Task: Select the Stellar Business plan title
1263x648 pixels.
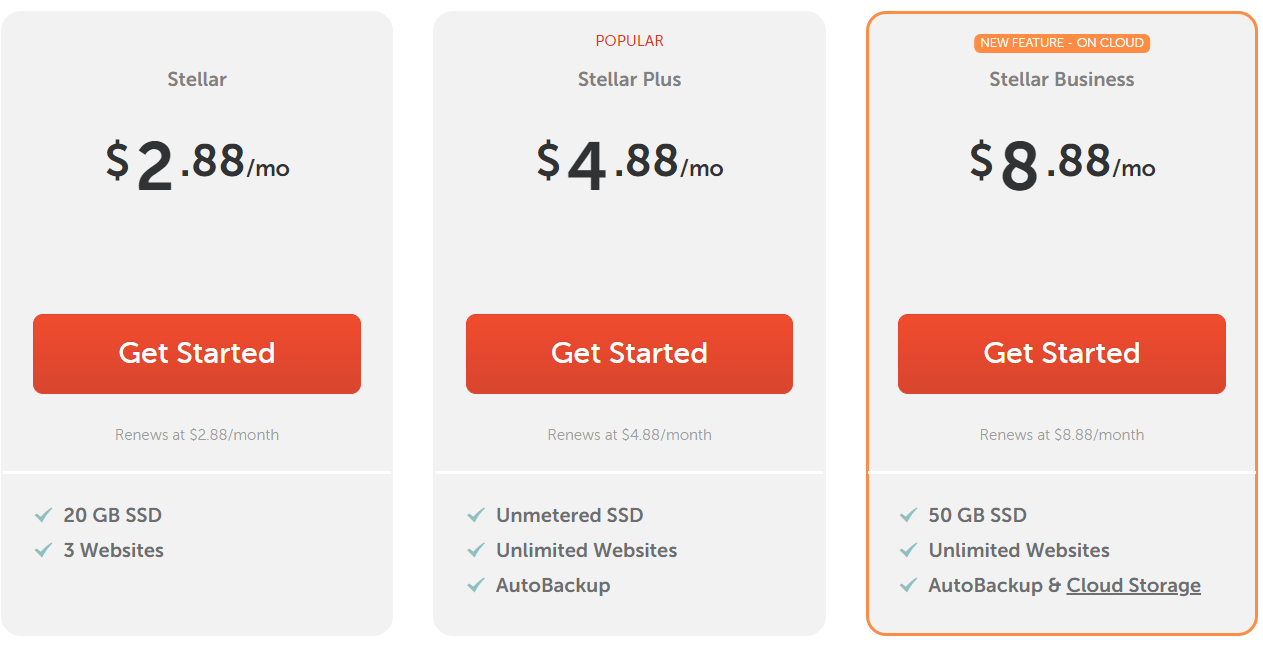Action: click(x=1062, y=79)
